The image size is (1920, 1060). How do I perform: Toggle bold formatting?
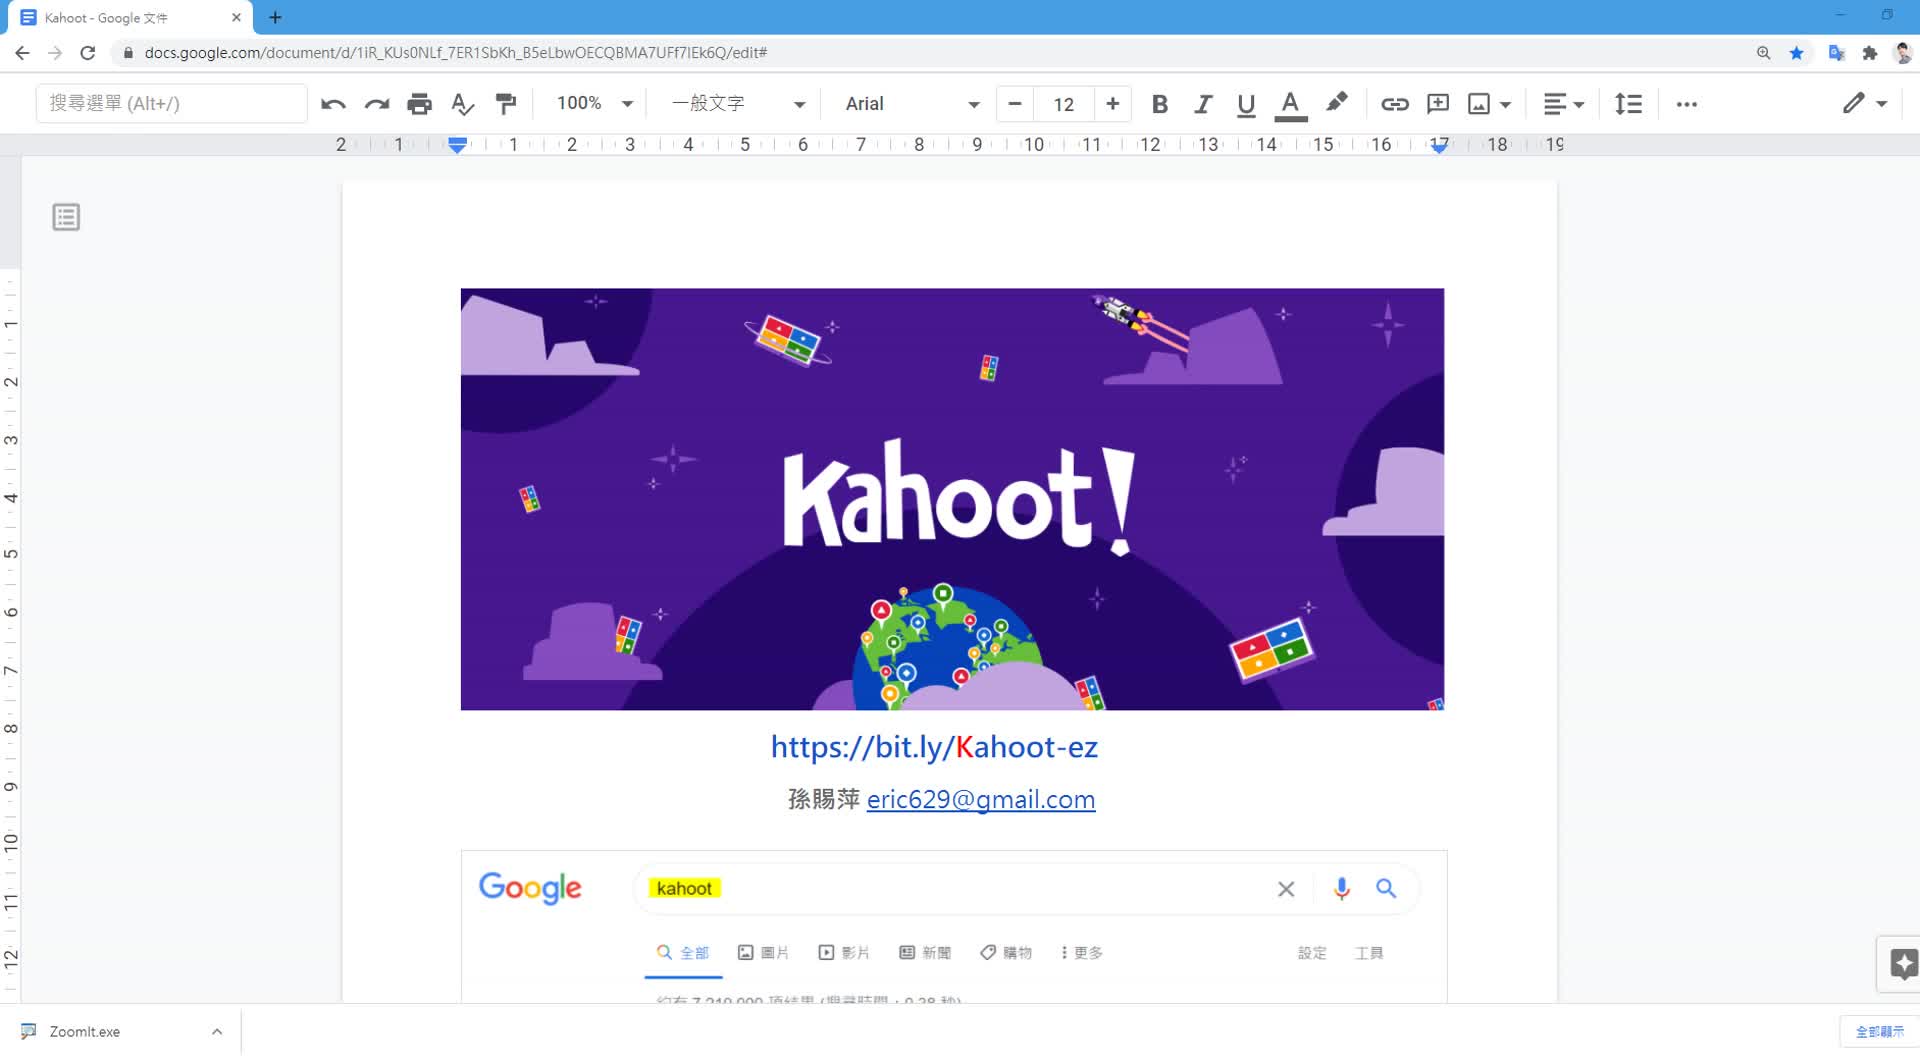coord(1160,104)
